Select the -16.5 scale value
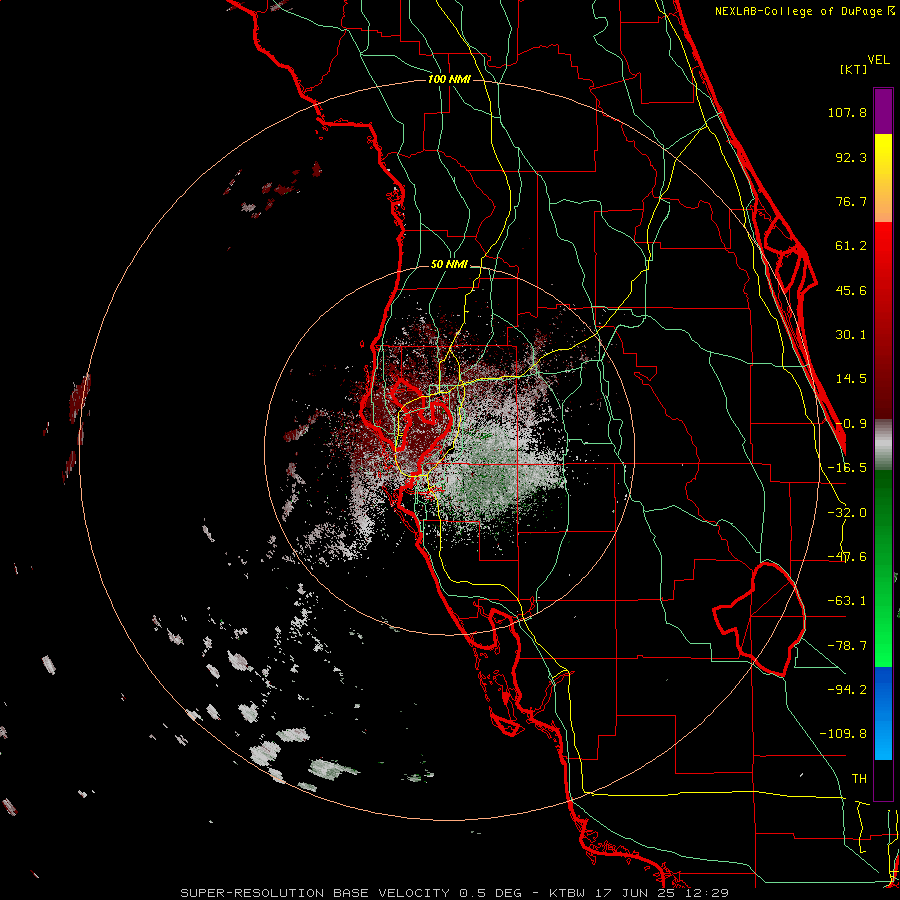Viewport: 900px width, 900px height. coord(847,468)
